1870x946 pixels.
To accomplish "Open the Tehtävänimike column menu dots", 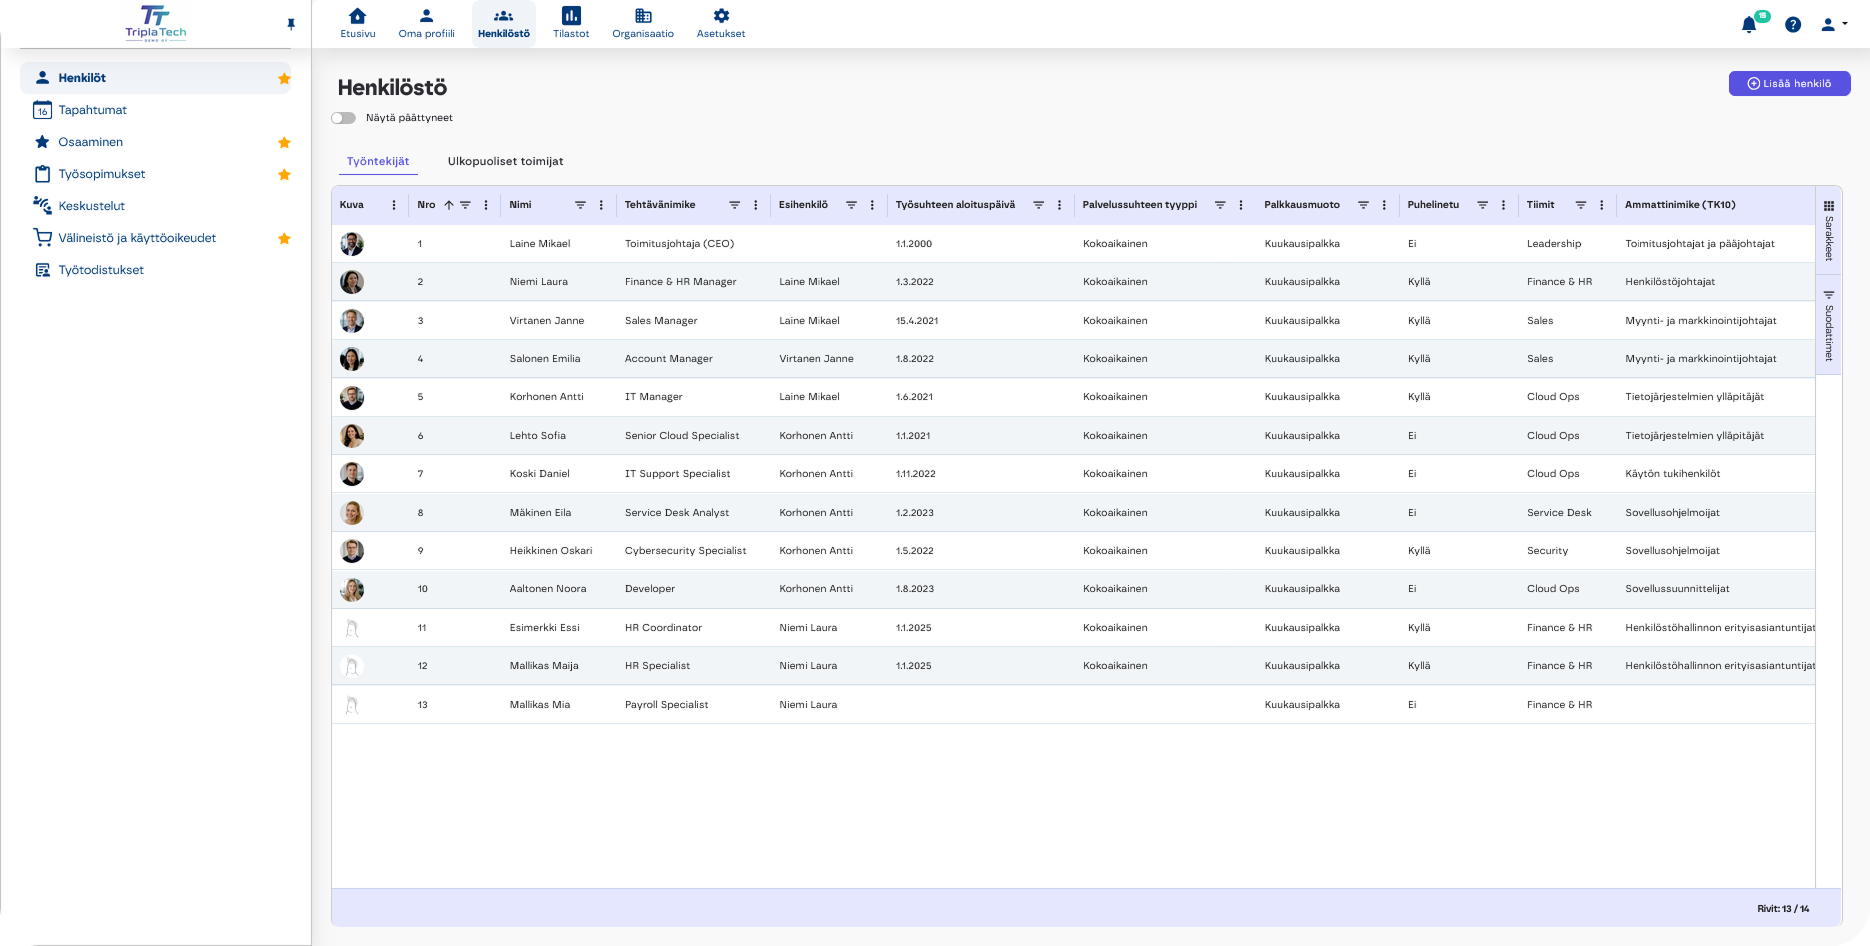I will click(755, 205).
